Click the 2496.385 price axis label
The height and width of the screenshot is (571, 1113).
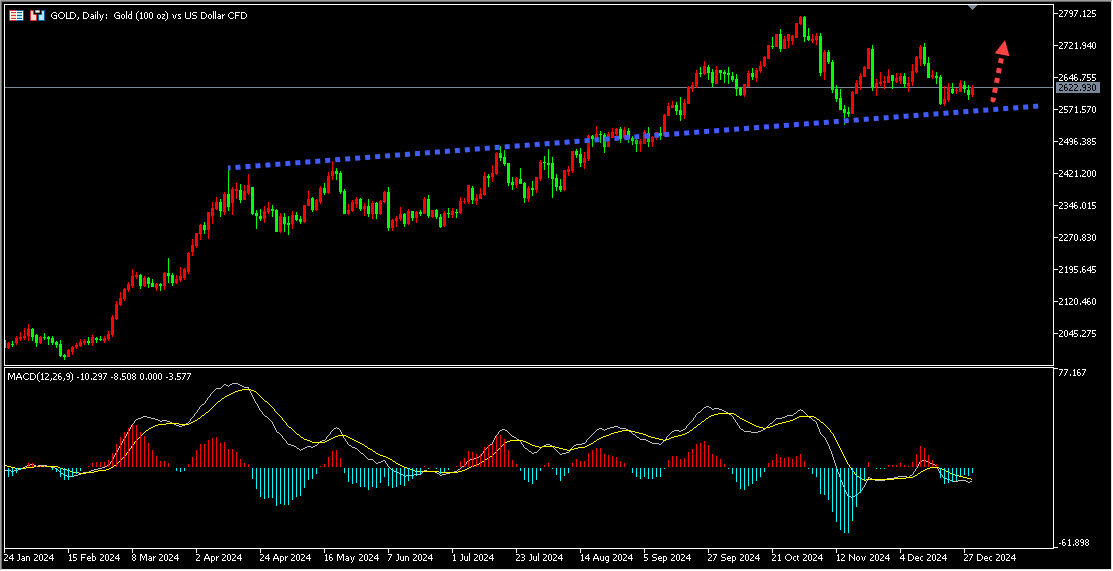1078,141
